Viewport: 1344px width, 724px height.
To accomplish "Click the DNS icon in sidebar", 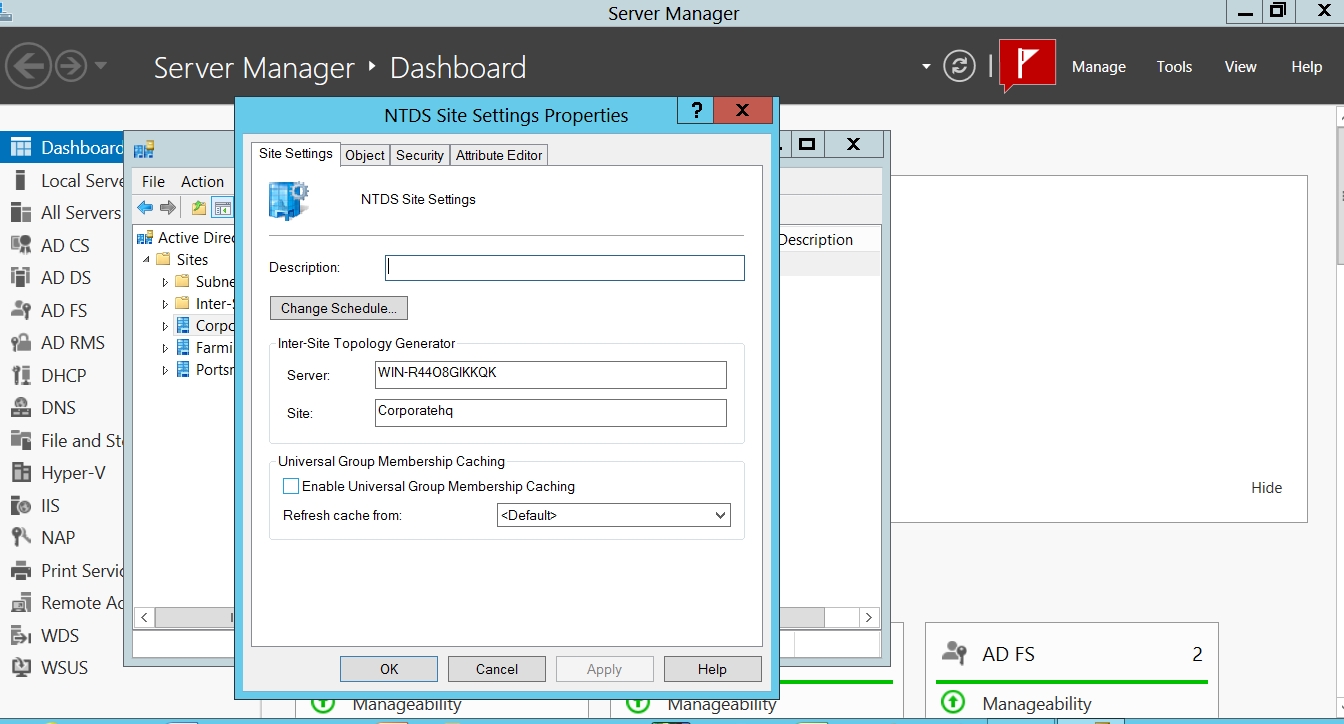I will 21,408.
